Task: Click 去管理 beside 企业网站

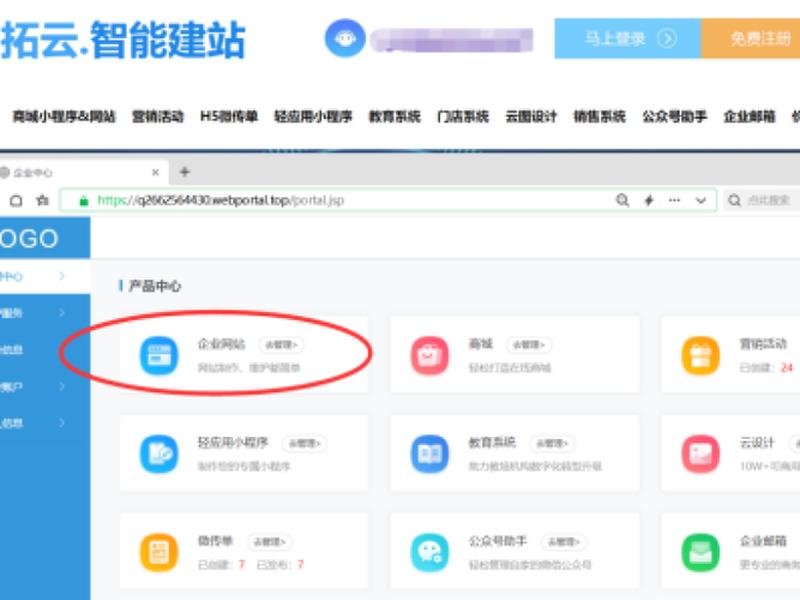Action: [281, 345]
